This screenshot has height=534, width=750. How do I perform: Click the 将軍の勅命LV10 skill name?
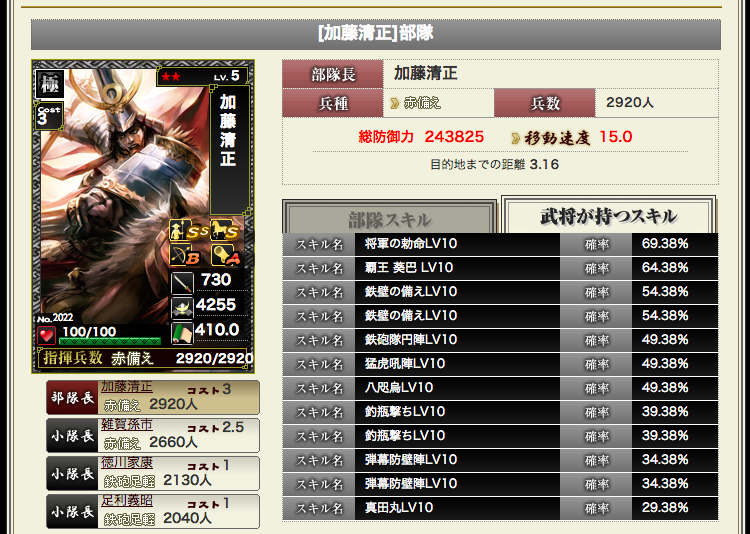411,244
